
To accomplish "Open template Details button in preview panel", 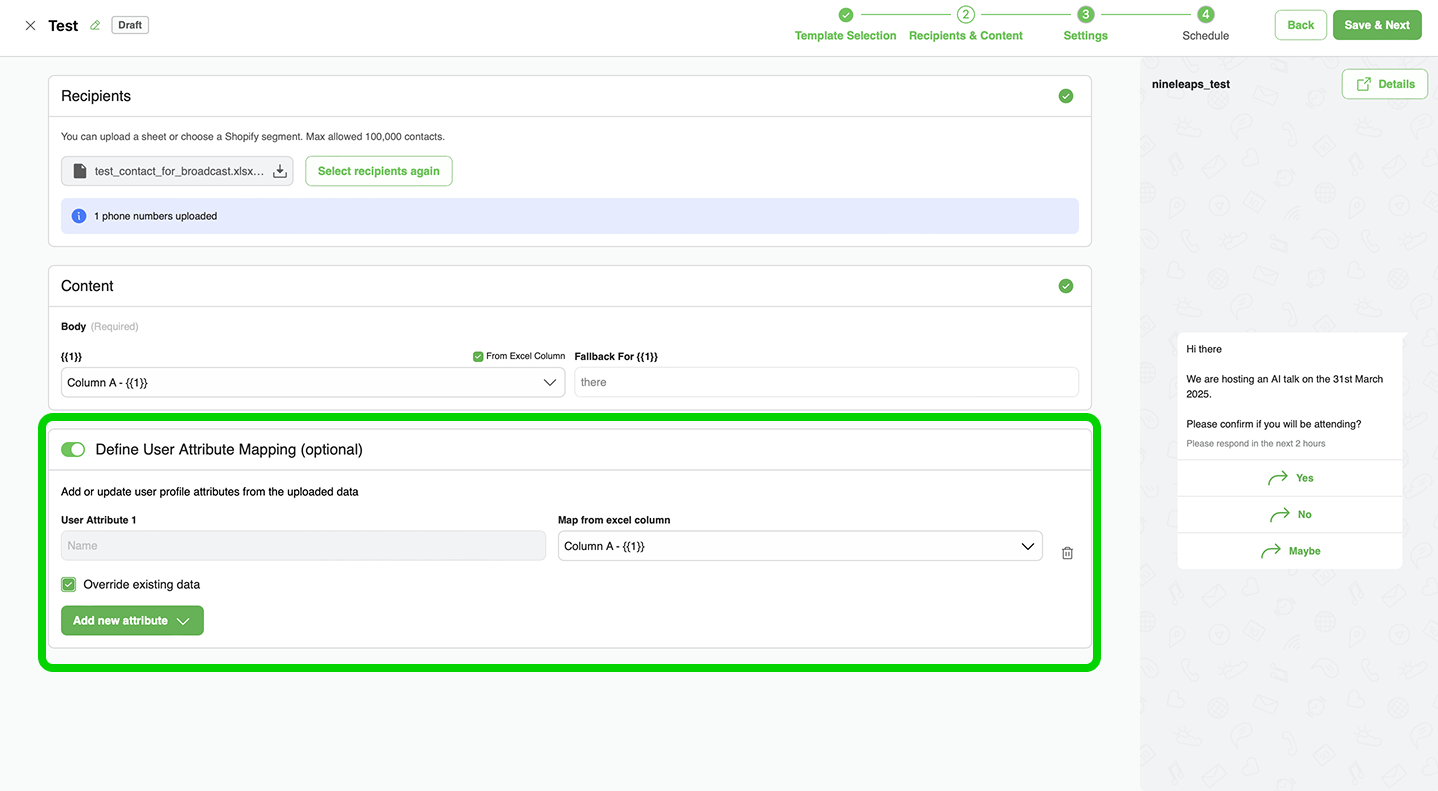I will click(1384, 84).
